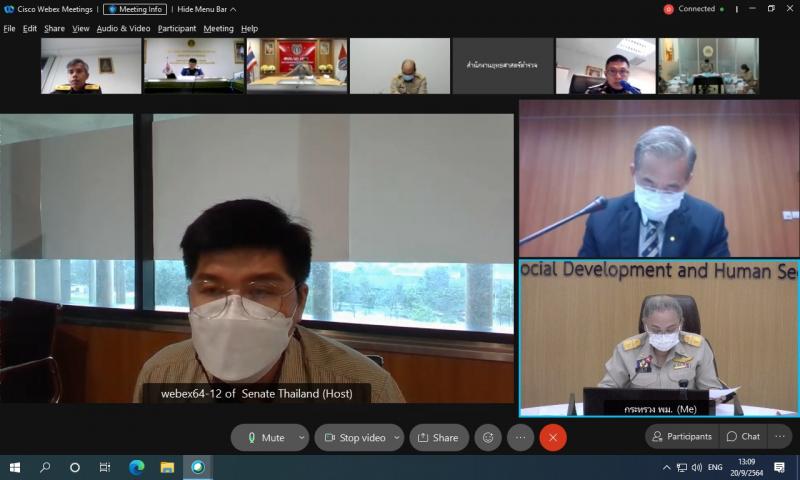Image resolution: width=800 pixels, height=480 pixels.
Task: Open the Windows Start menu
Action: tap(15, 467)
